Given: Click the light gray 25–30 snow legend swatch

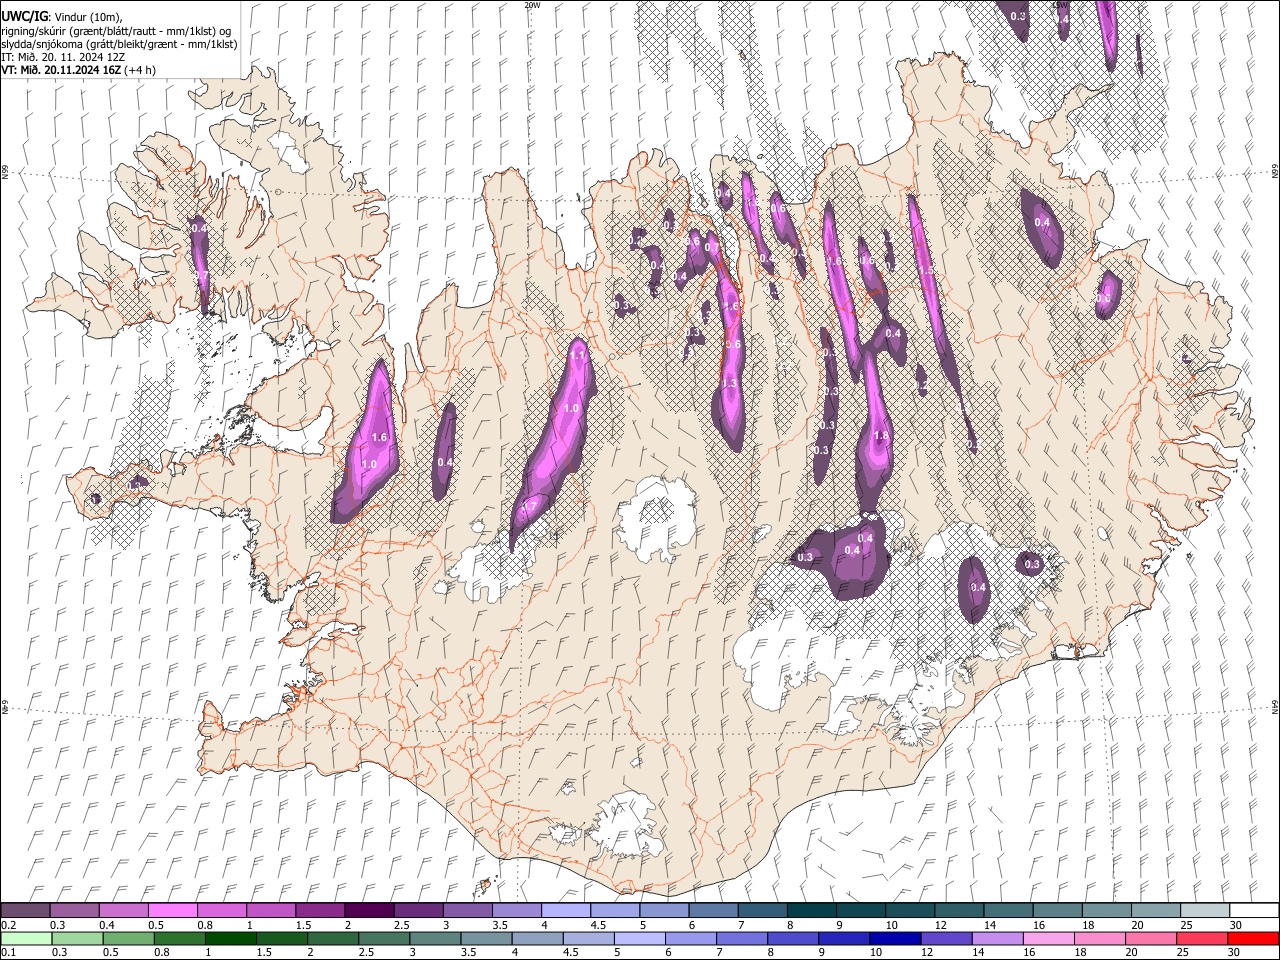Looking at the screenshot, I should [1204, 910].
